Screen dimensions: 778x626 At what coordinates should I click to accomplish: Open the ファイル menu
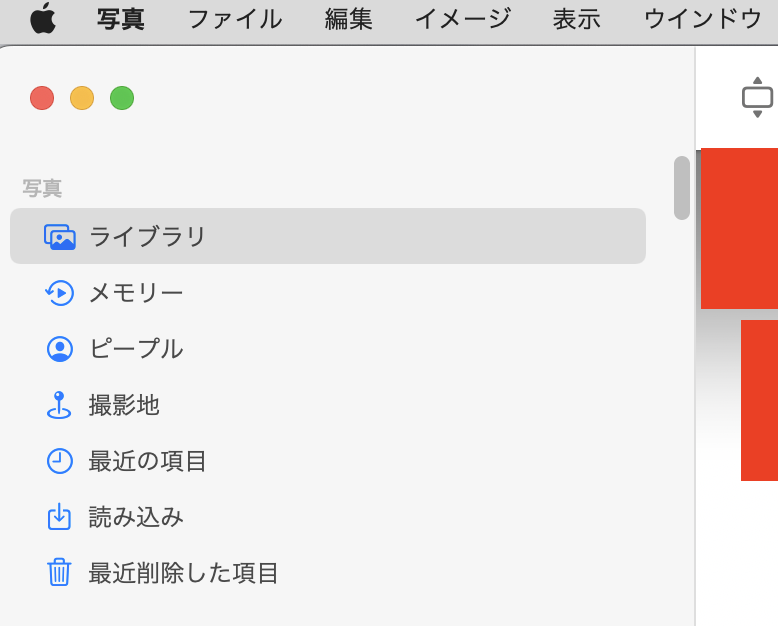click(235, 18)
